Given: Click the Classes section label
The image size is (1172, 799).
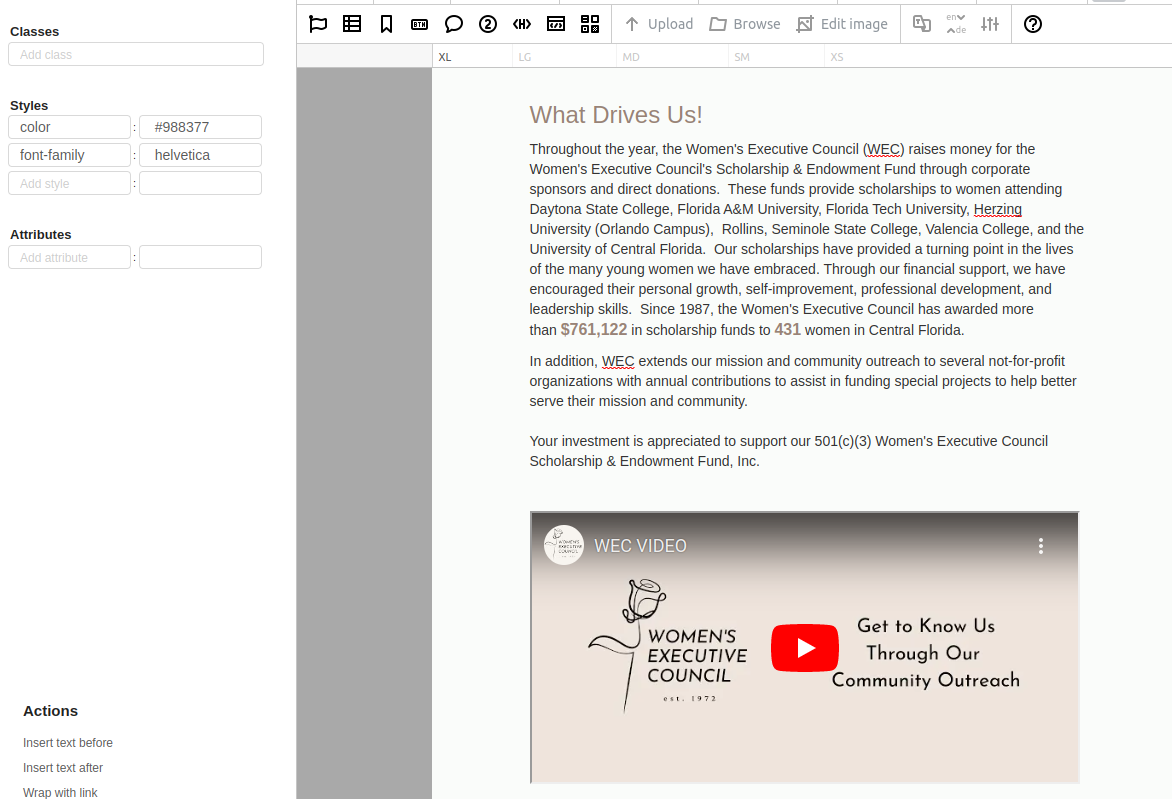Looking at the screenshot, I should click(x=34, y=32).
